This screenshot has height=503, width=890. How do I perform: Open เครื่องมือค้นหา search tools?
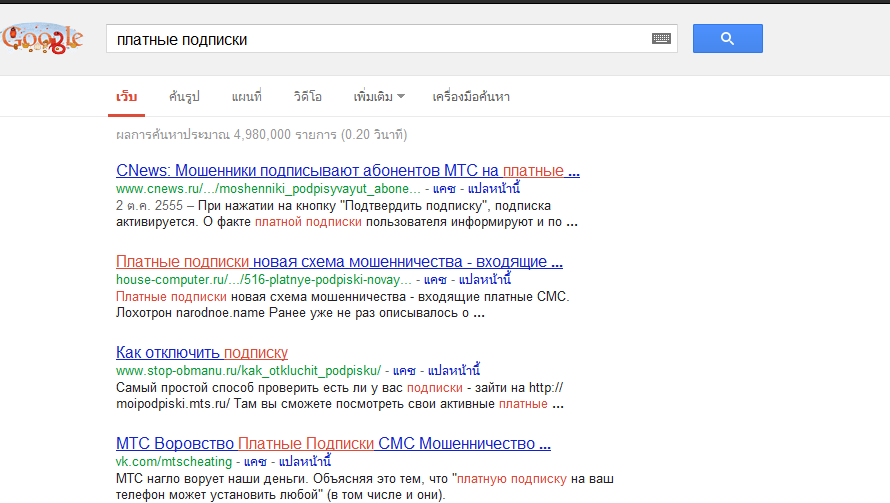tap(471, 97)
